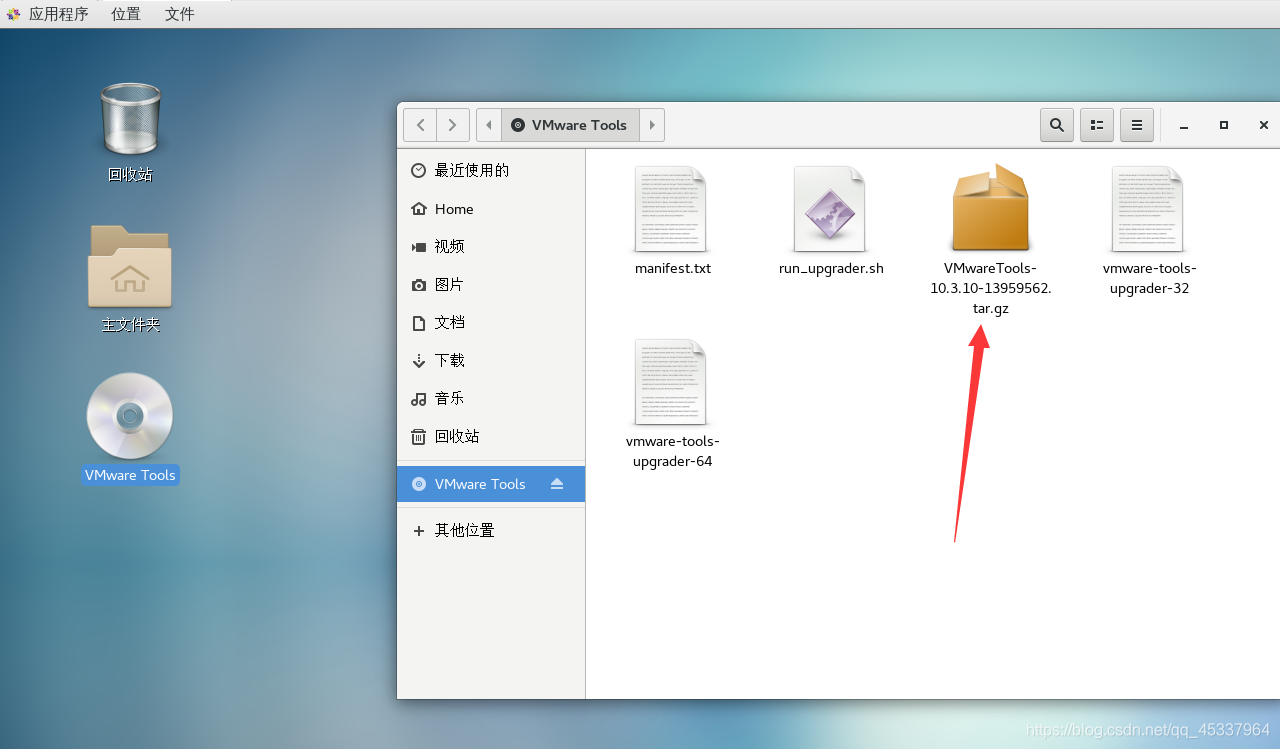The image size is (1280, 749).
Task: Click the Home folder desktop label
Action: (130, 325)
